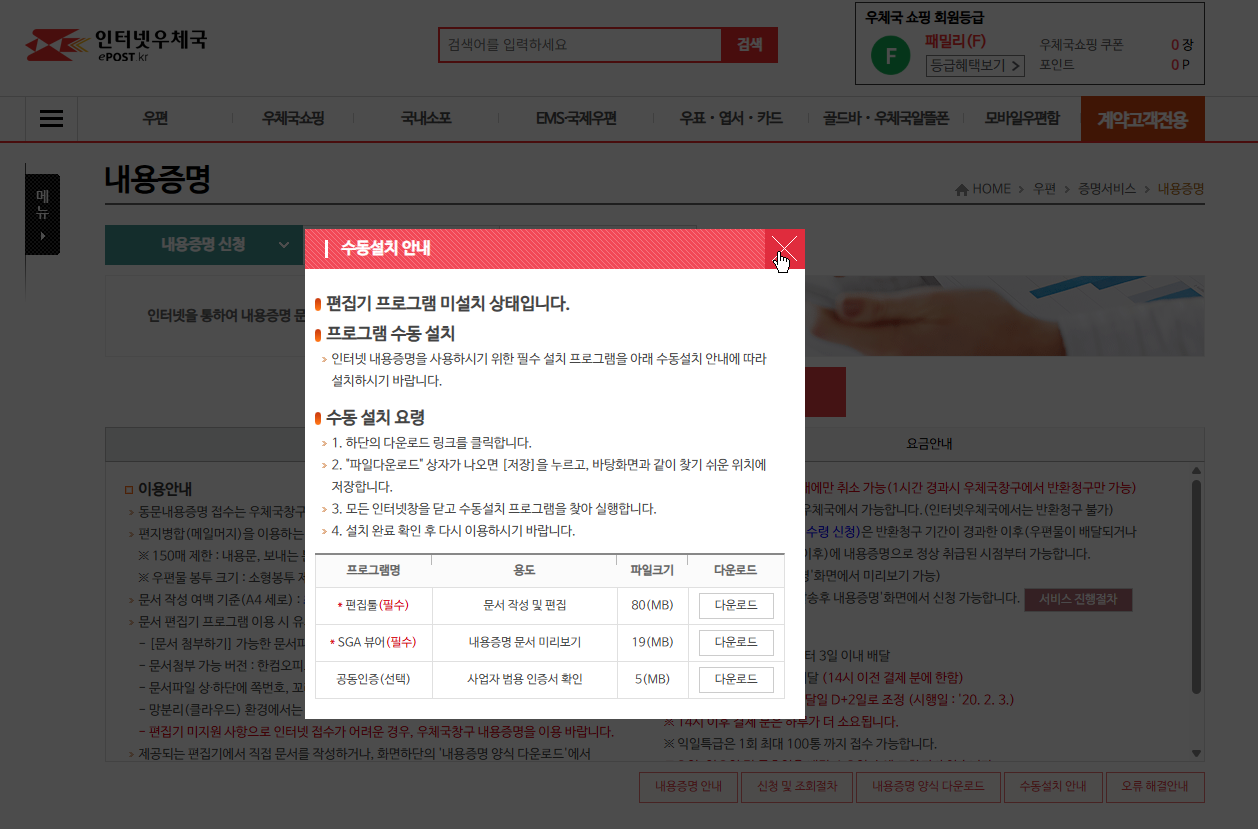Screen dimensions: 1258x829
Task: Open the 우표·엽서·카드 menu
Action: click(731, 119)
